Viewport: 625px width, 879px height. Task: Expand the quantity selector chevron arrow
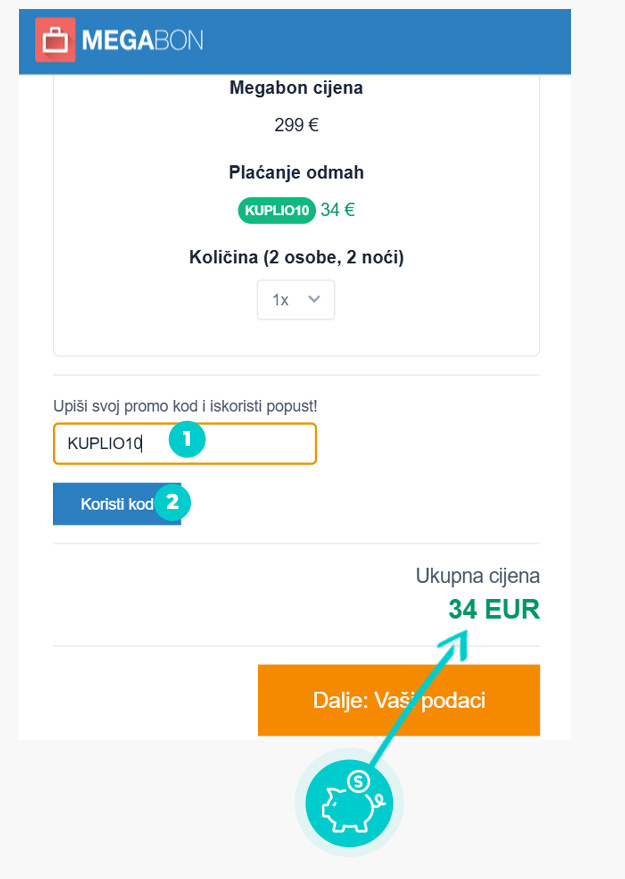click(x=314, y=299)
